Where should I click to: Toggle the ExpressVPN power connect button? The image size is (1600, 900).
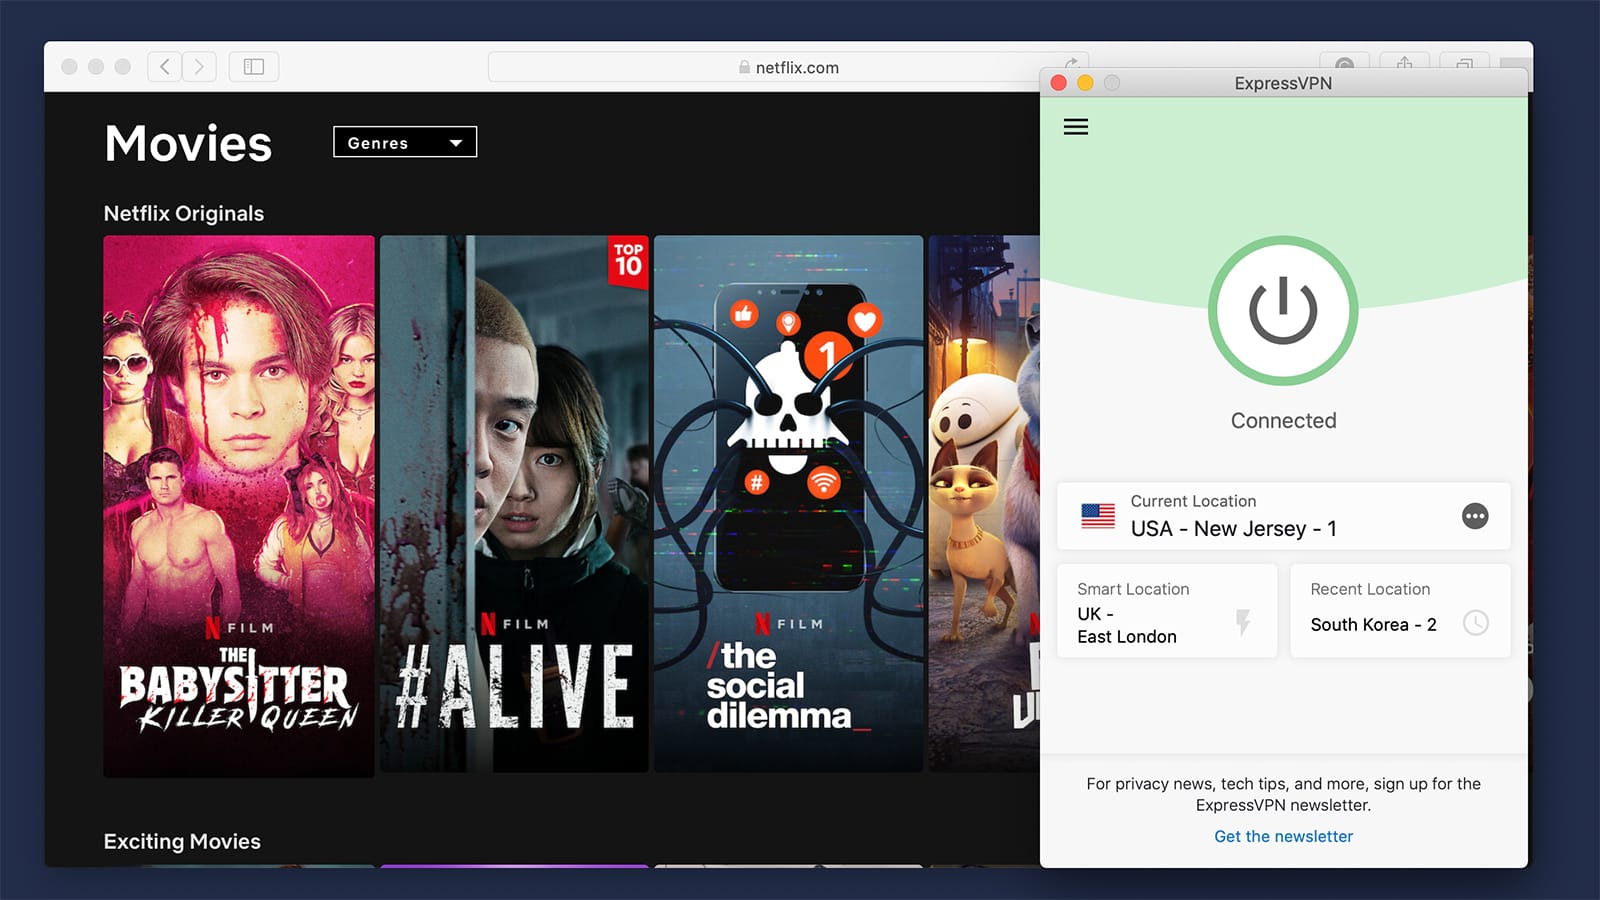coord(1283,311)
